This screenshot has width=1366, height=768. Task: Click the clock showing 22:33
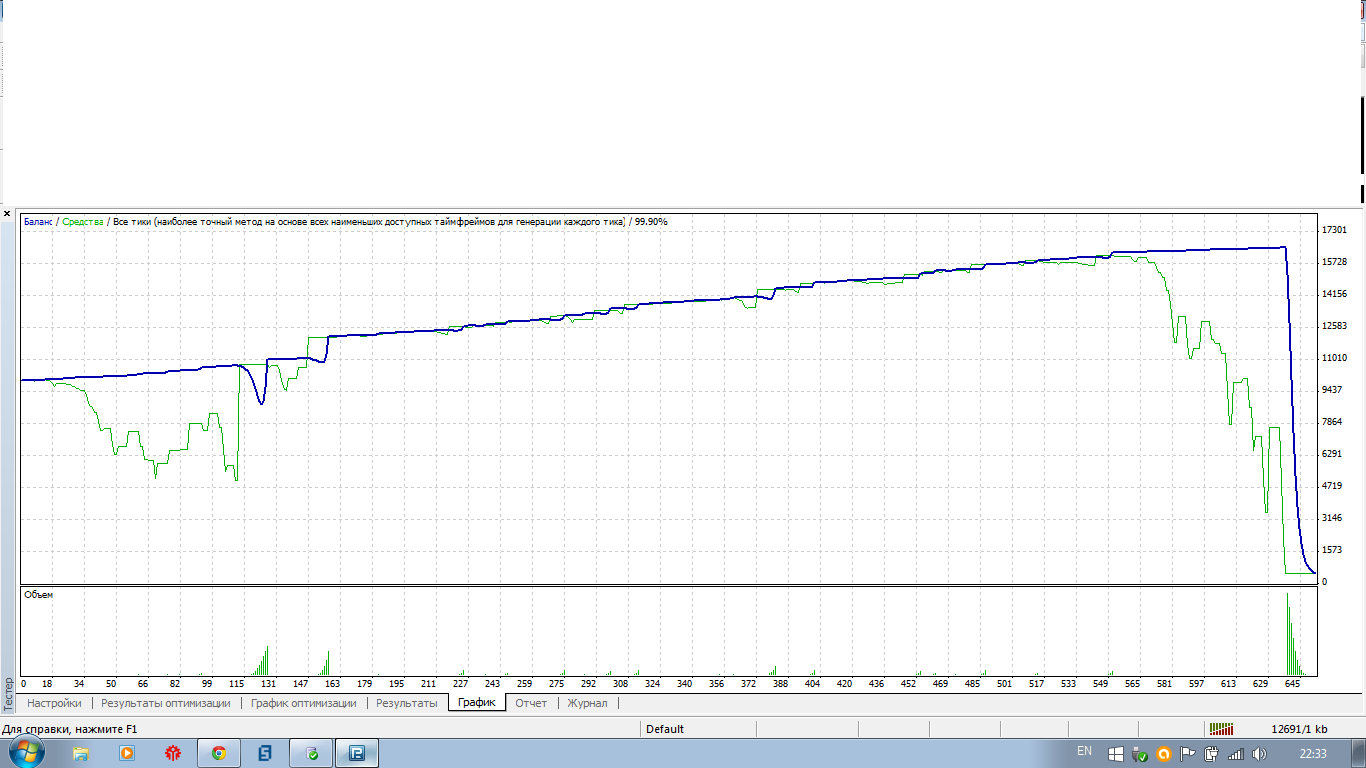click(x=1313, y=753)
